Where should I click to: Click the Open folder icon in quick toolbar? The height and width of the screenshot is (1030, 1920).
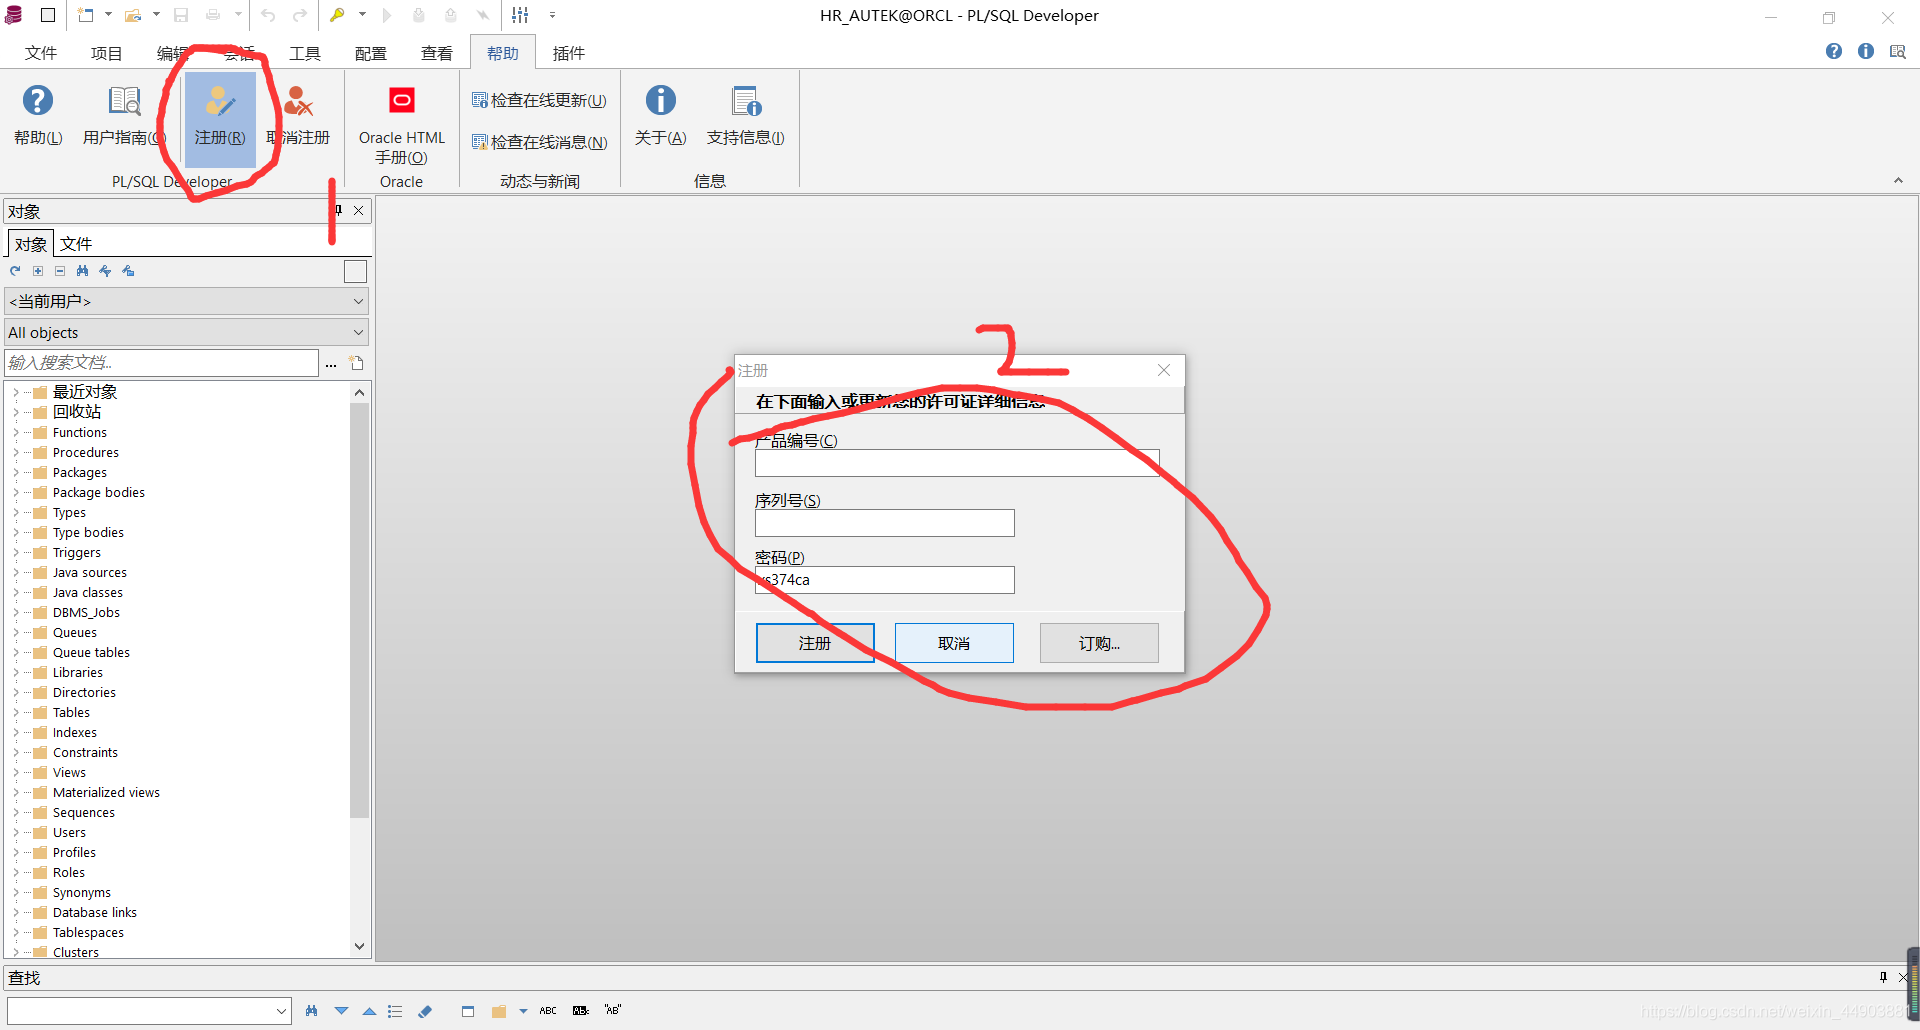(132, 15)
